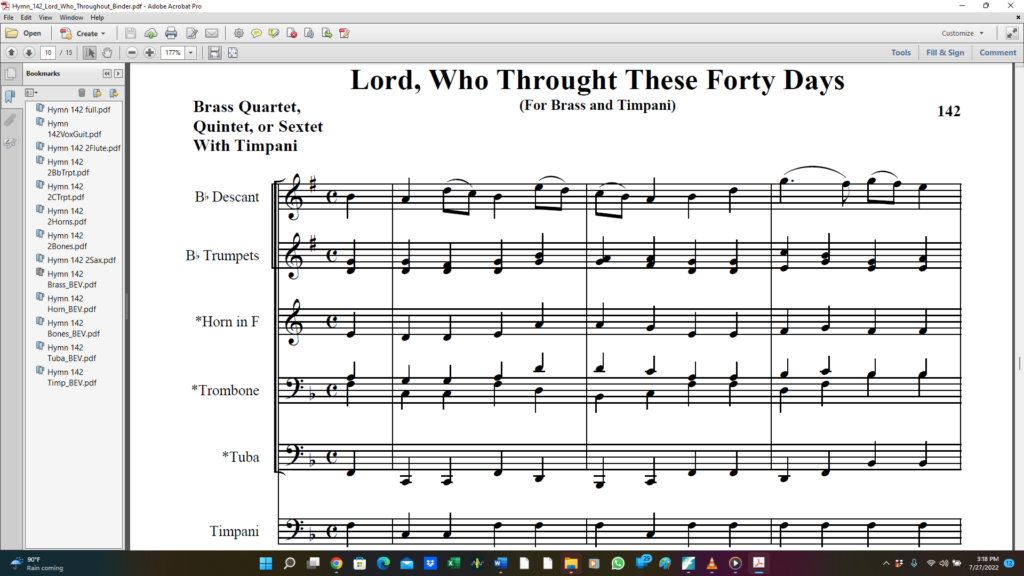This screenshot has width=1024, height=576.
Task: Click the zoom out minus button
Action: point(132,52)
